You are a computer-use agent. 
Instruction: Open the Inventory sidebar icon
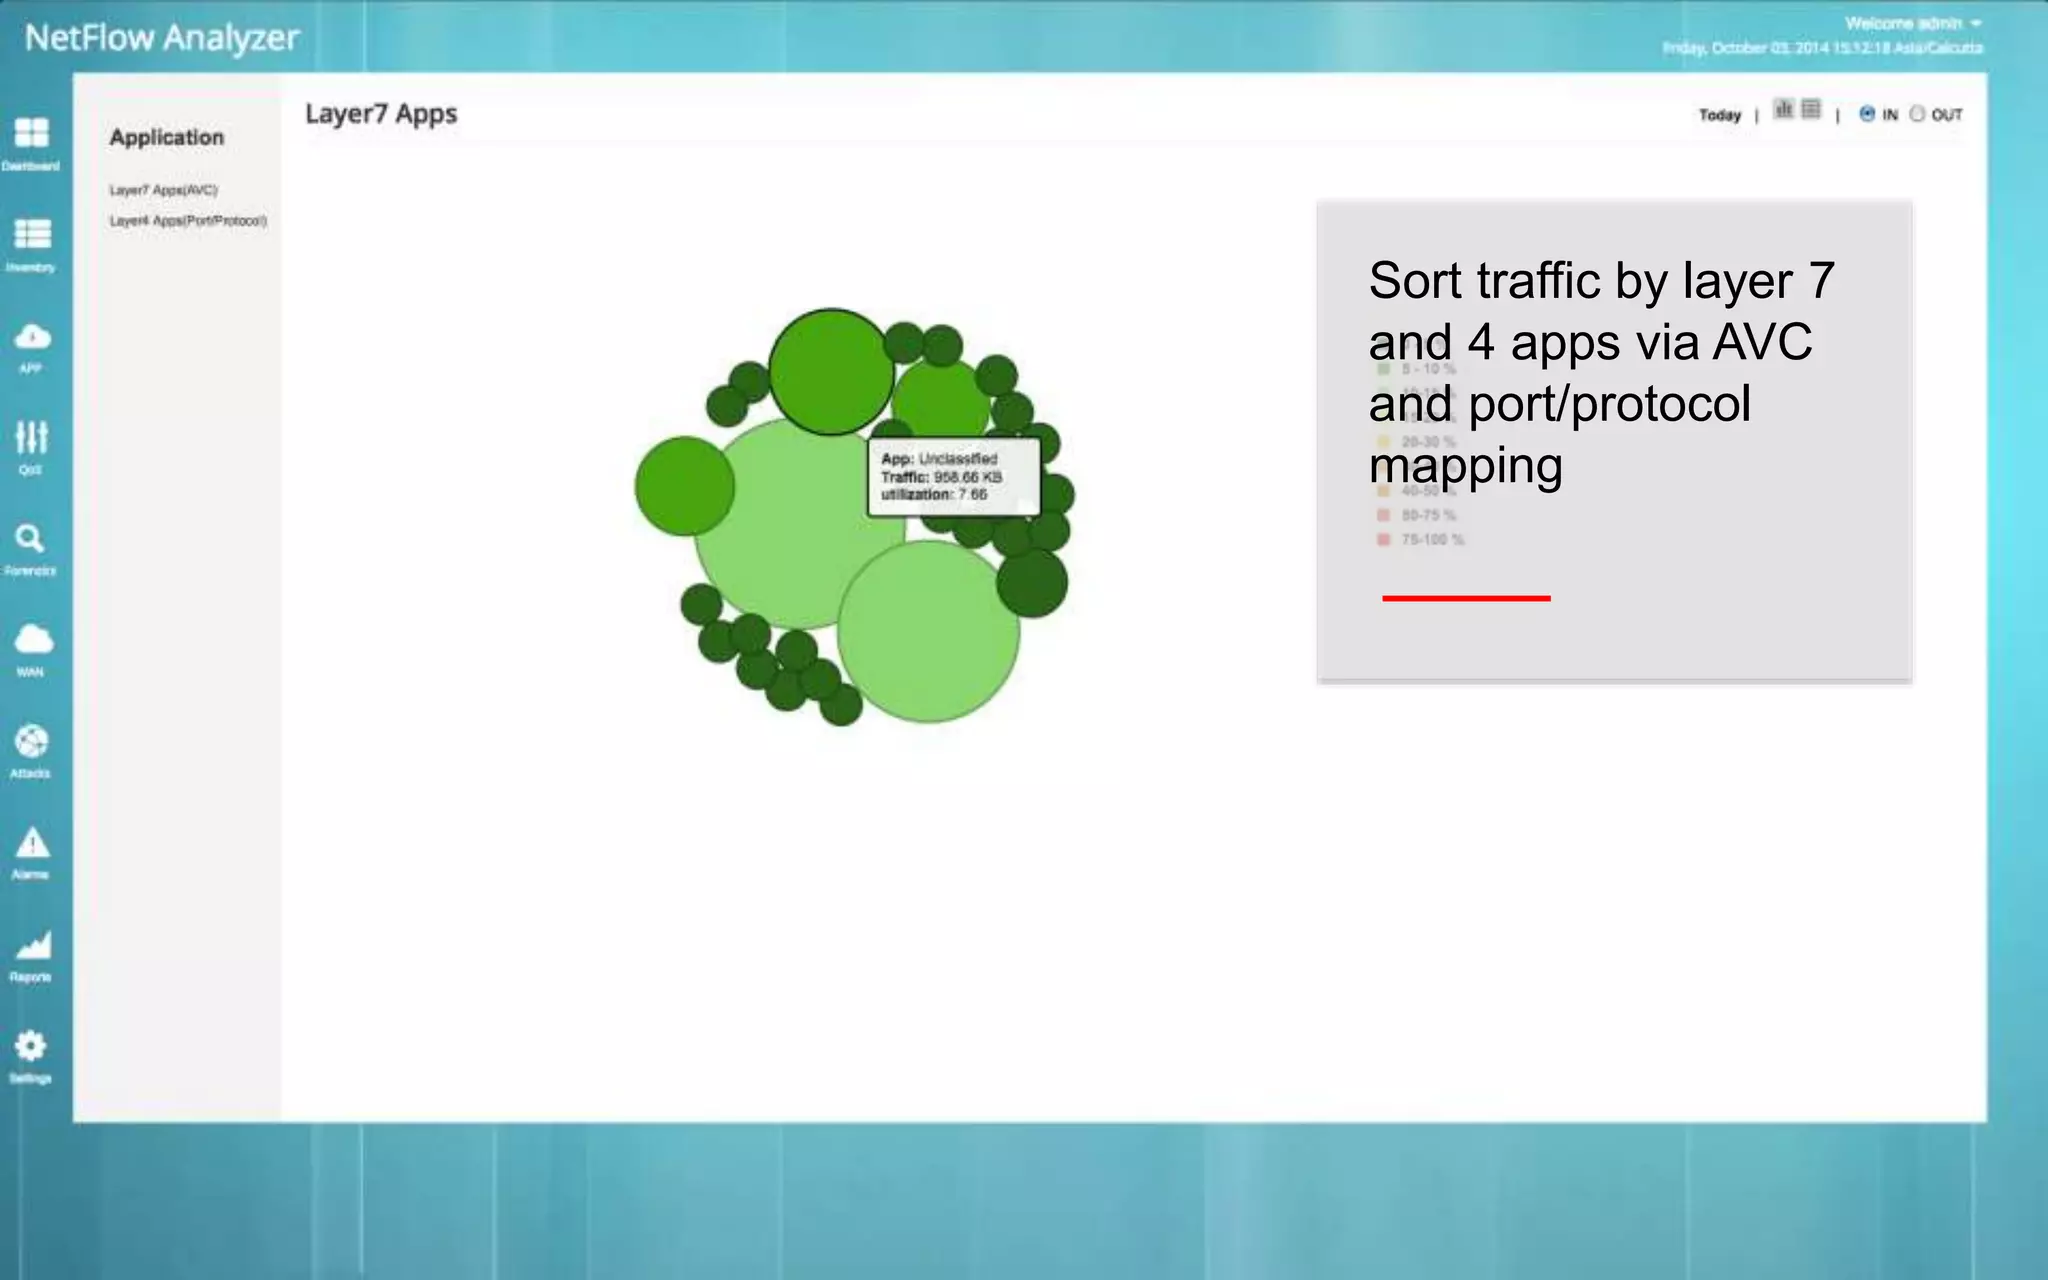point(32,234)
